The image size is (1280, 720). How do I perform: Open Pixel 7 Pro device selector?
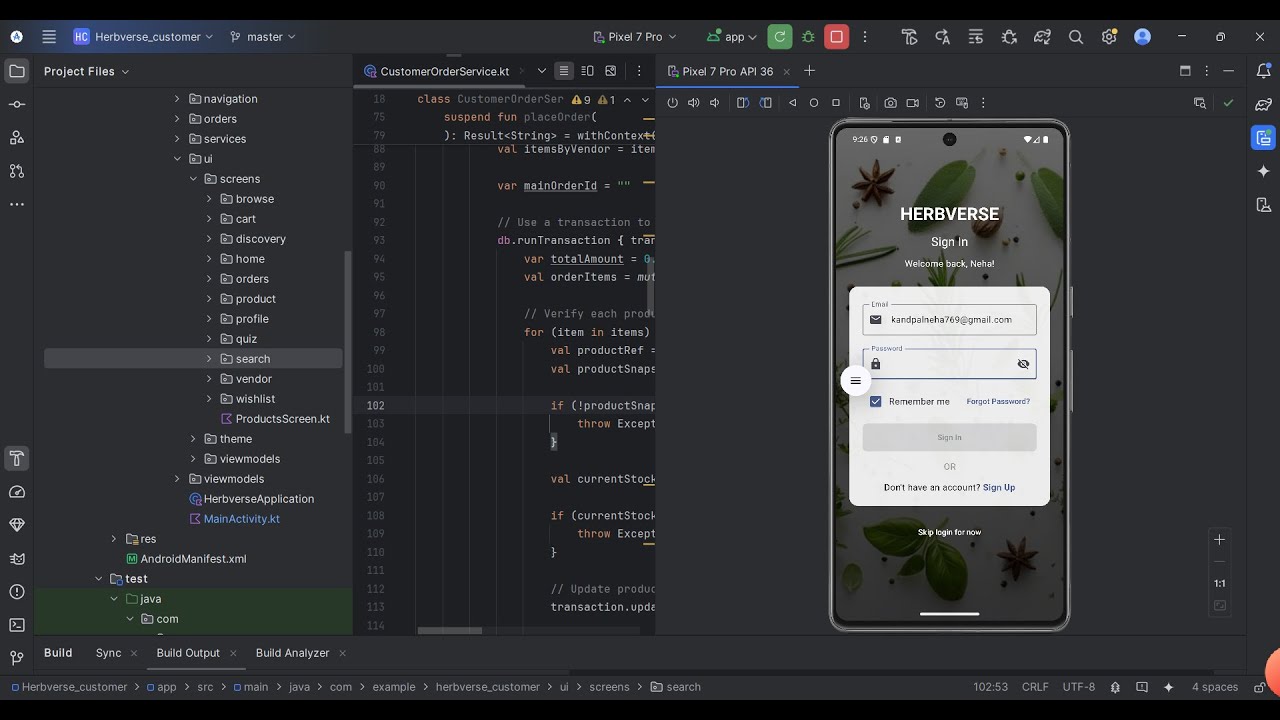tap(634, 37)
